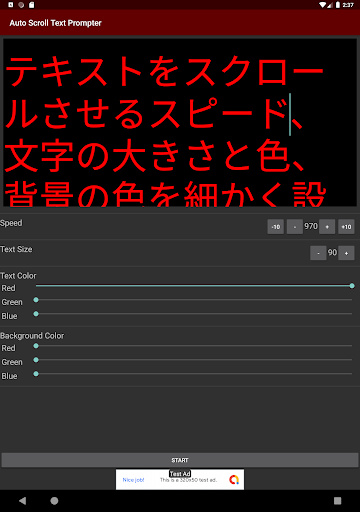The height and width of the screenshot is (512, 360).
Task: Tap the clock showing 2:37
Action: (x=348, y=5)
